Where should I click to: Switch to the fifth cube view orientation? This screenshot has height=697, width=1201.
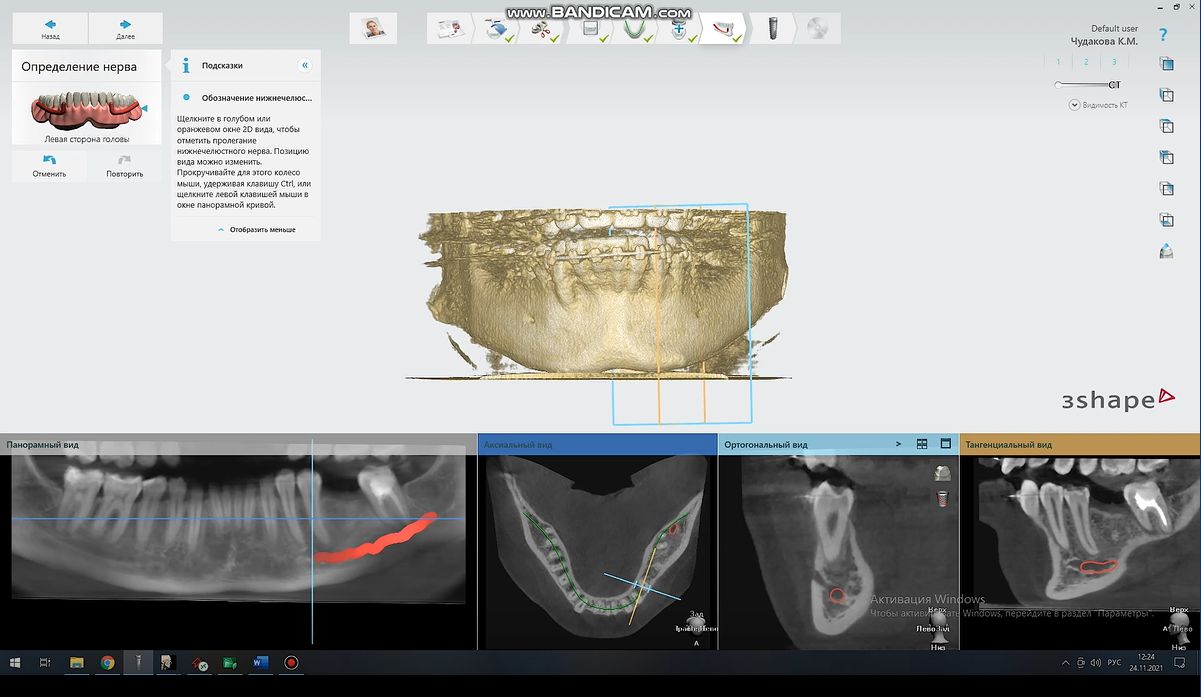coord(1166,188)
